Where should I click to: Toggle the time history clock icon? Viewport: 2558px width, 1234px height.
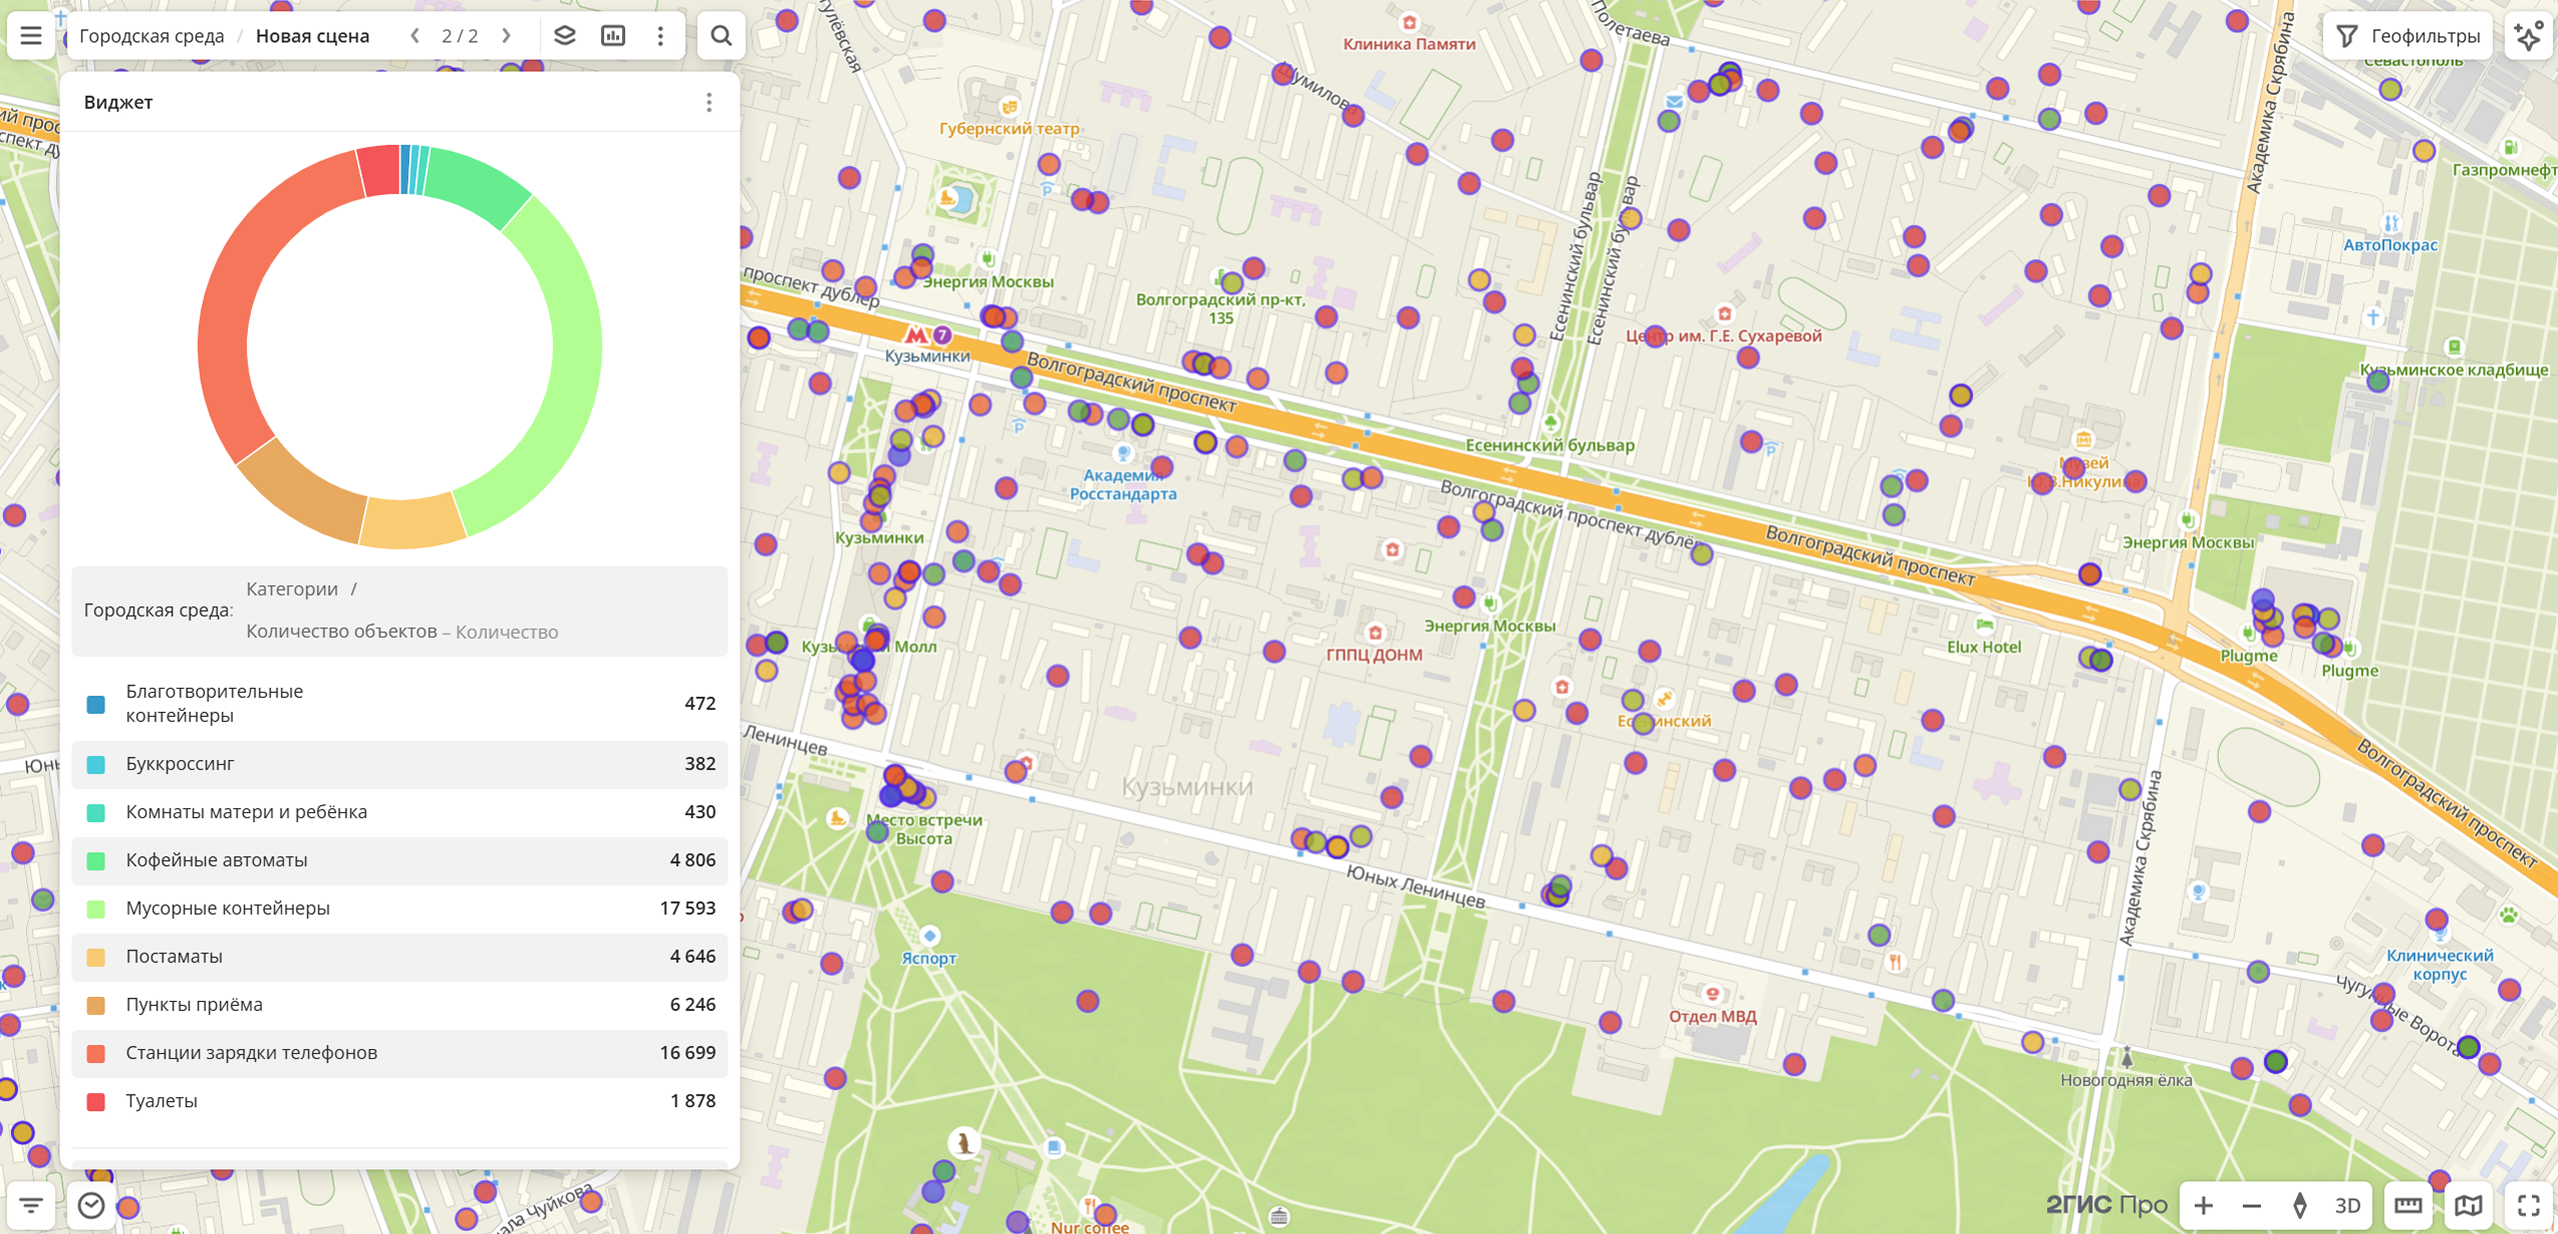click(91, 1205)
